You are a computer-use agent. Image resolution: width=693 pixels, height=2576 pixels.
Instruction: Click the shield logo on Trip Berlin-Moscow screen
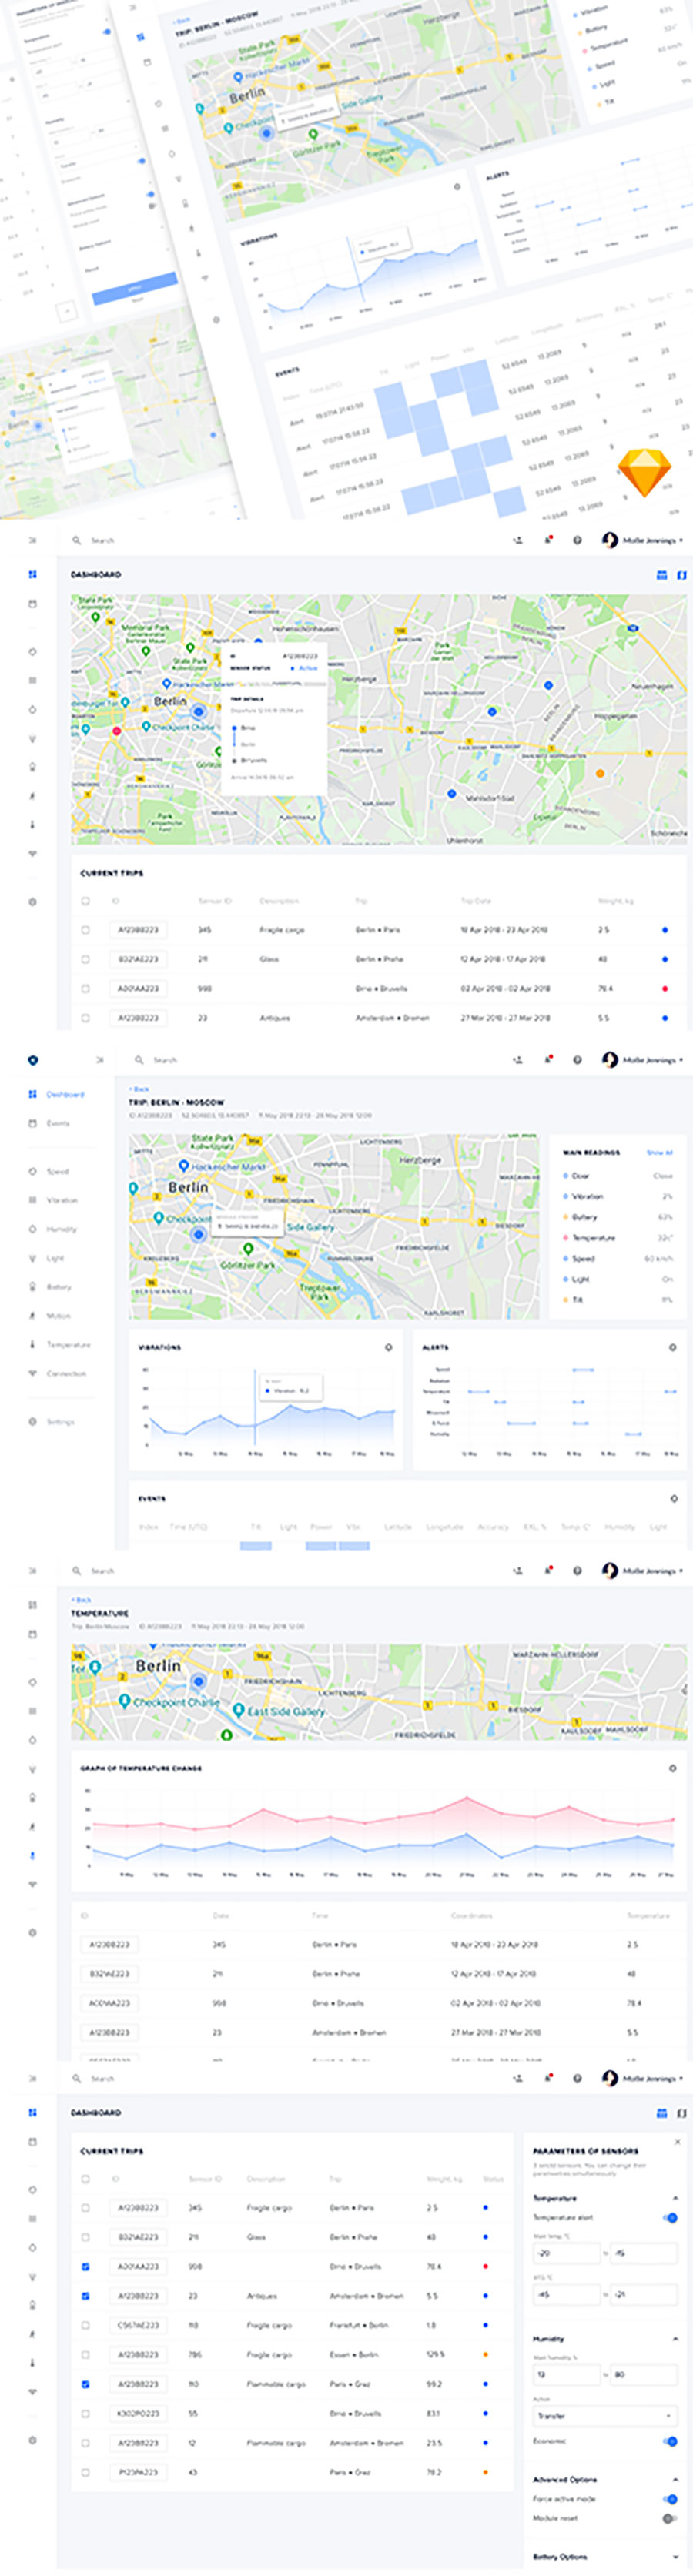(32, 1059)
